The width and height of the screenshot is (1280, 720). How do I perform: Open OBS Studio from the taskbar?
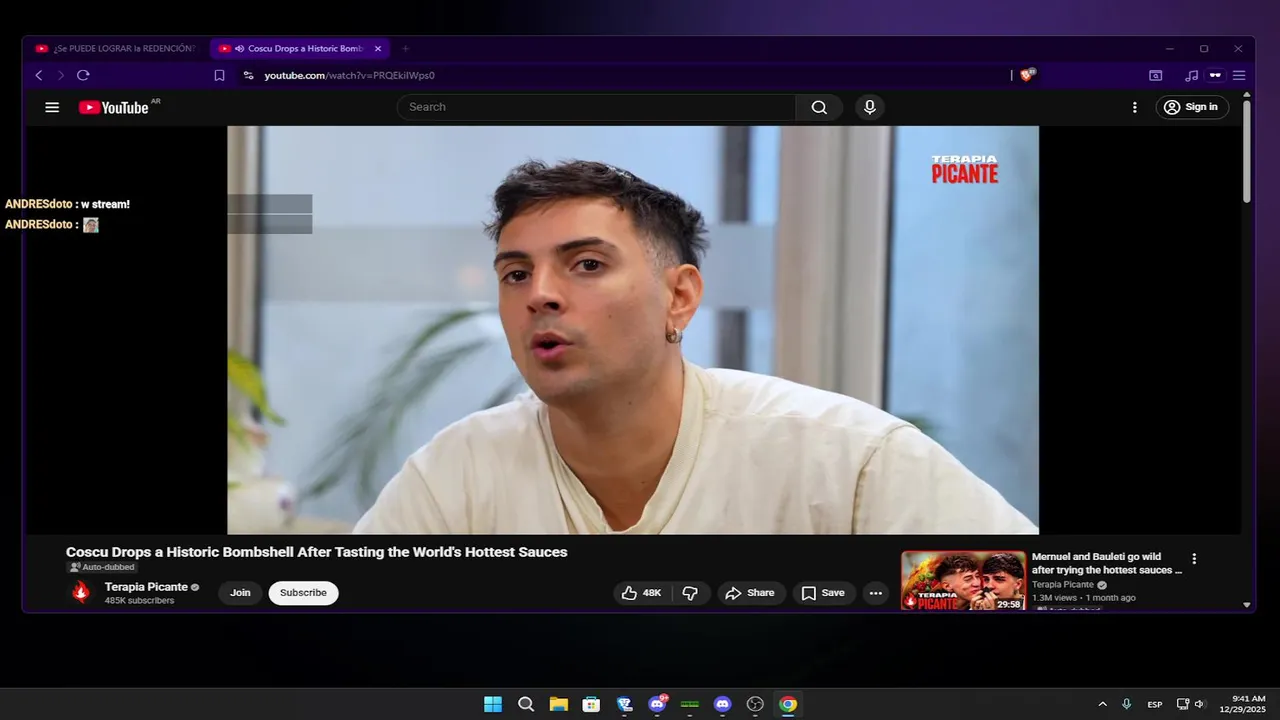755,704
